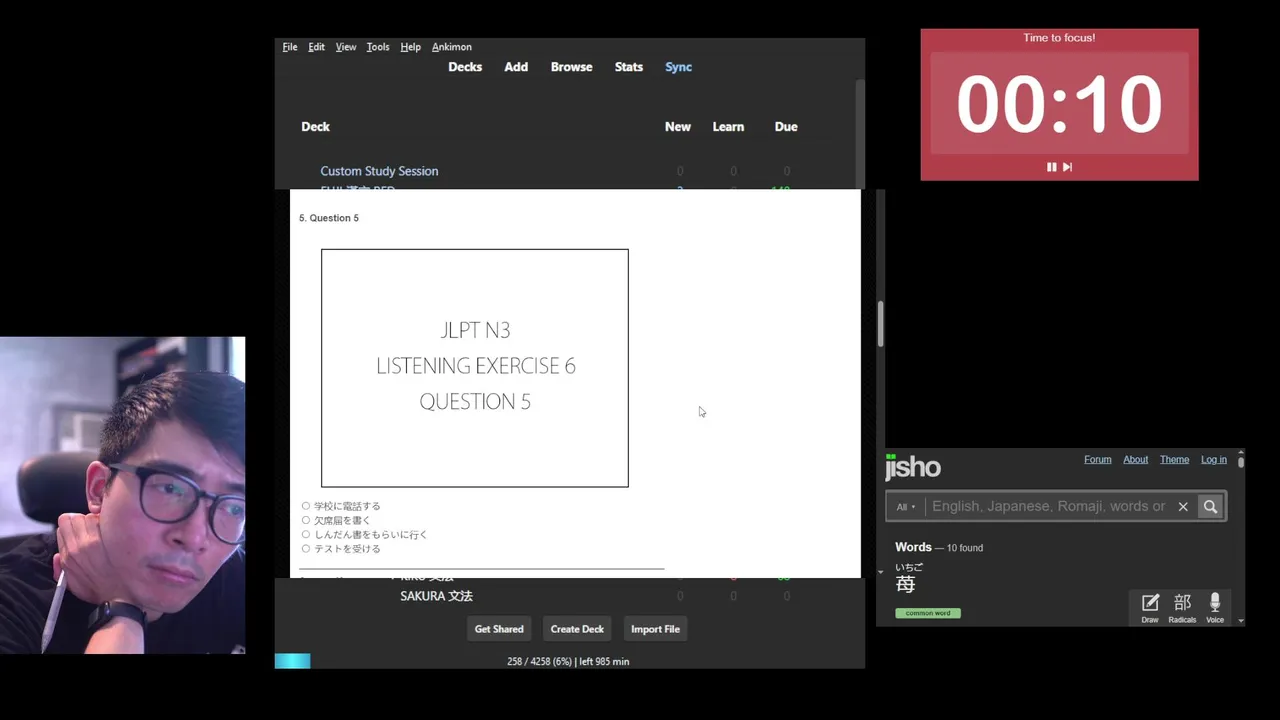Open the View menu in Anki
This screenshot has height=720, width=1280.
coord(346,47)
